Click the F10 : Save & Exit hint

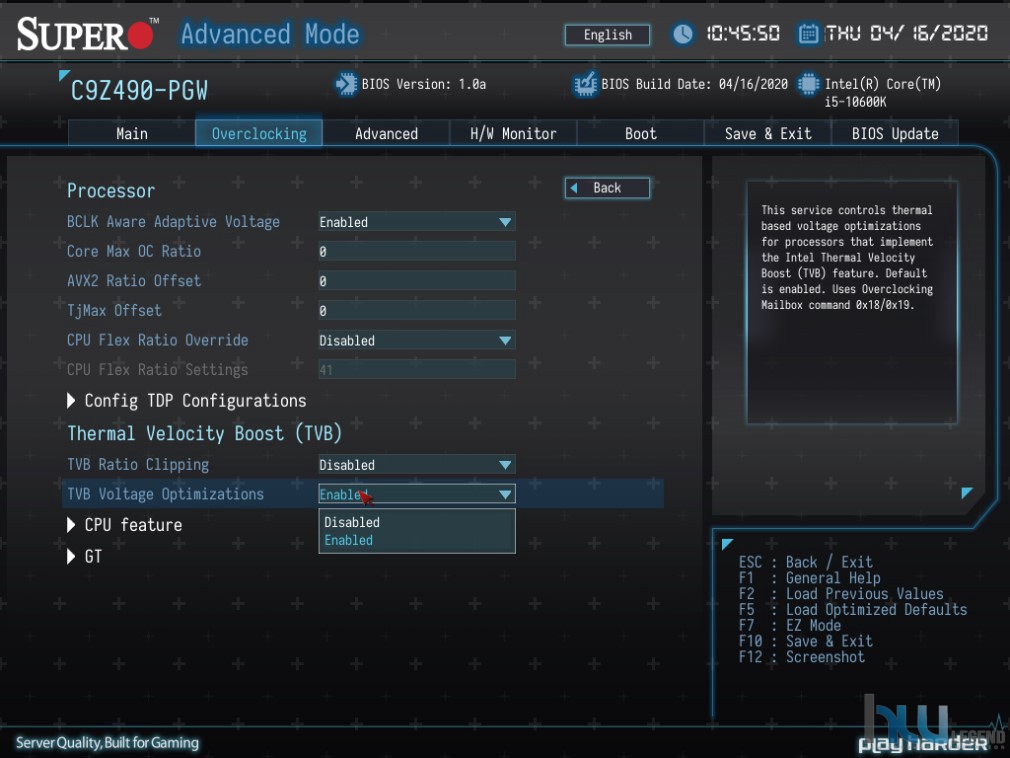[806, 641]
